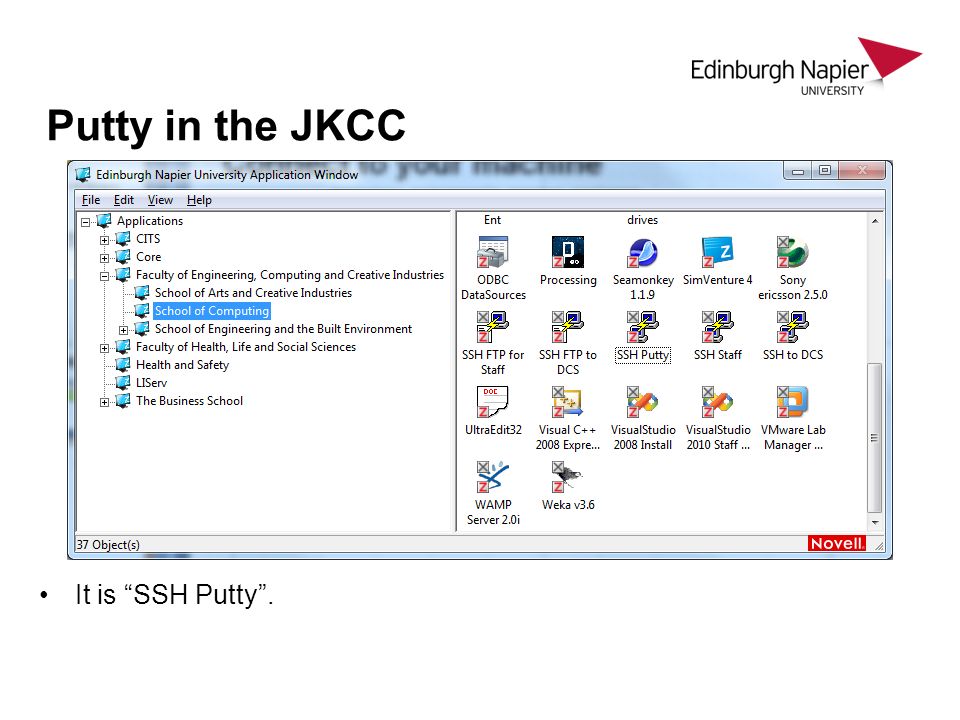
Task: Select the SSH Staff icon
Action: coord(718,327)
